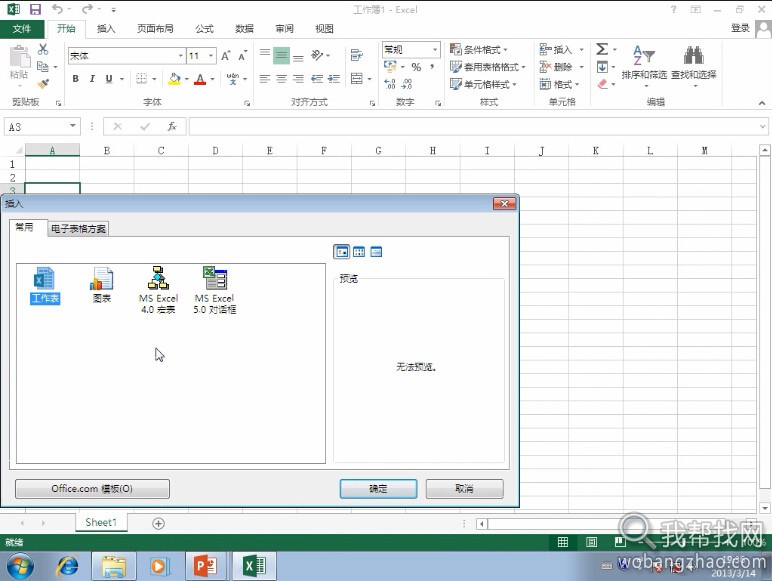
Task: Click Office.com 模板 button
Action: pos(92,488)
